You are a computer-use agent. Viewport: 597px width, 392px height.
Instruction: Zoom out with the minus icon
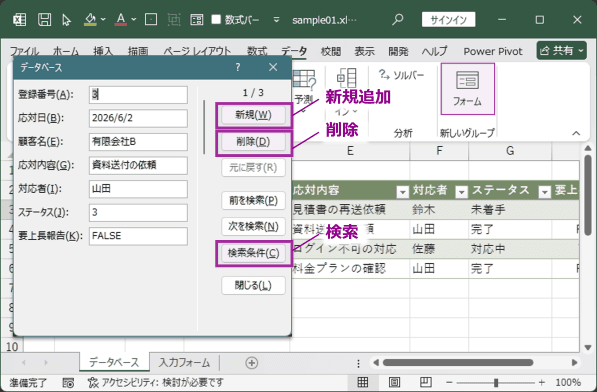tap(449, 382)
